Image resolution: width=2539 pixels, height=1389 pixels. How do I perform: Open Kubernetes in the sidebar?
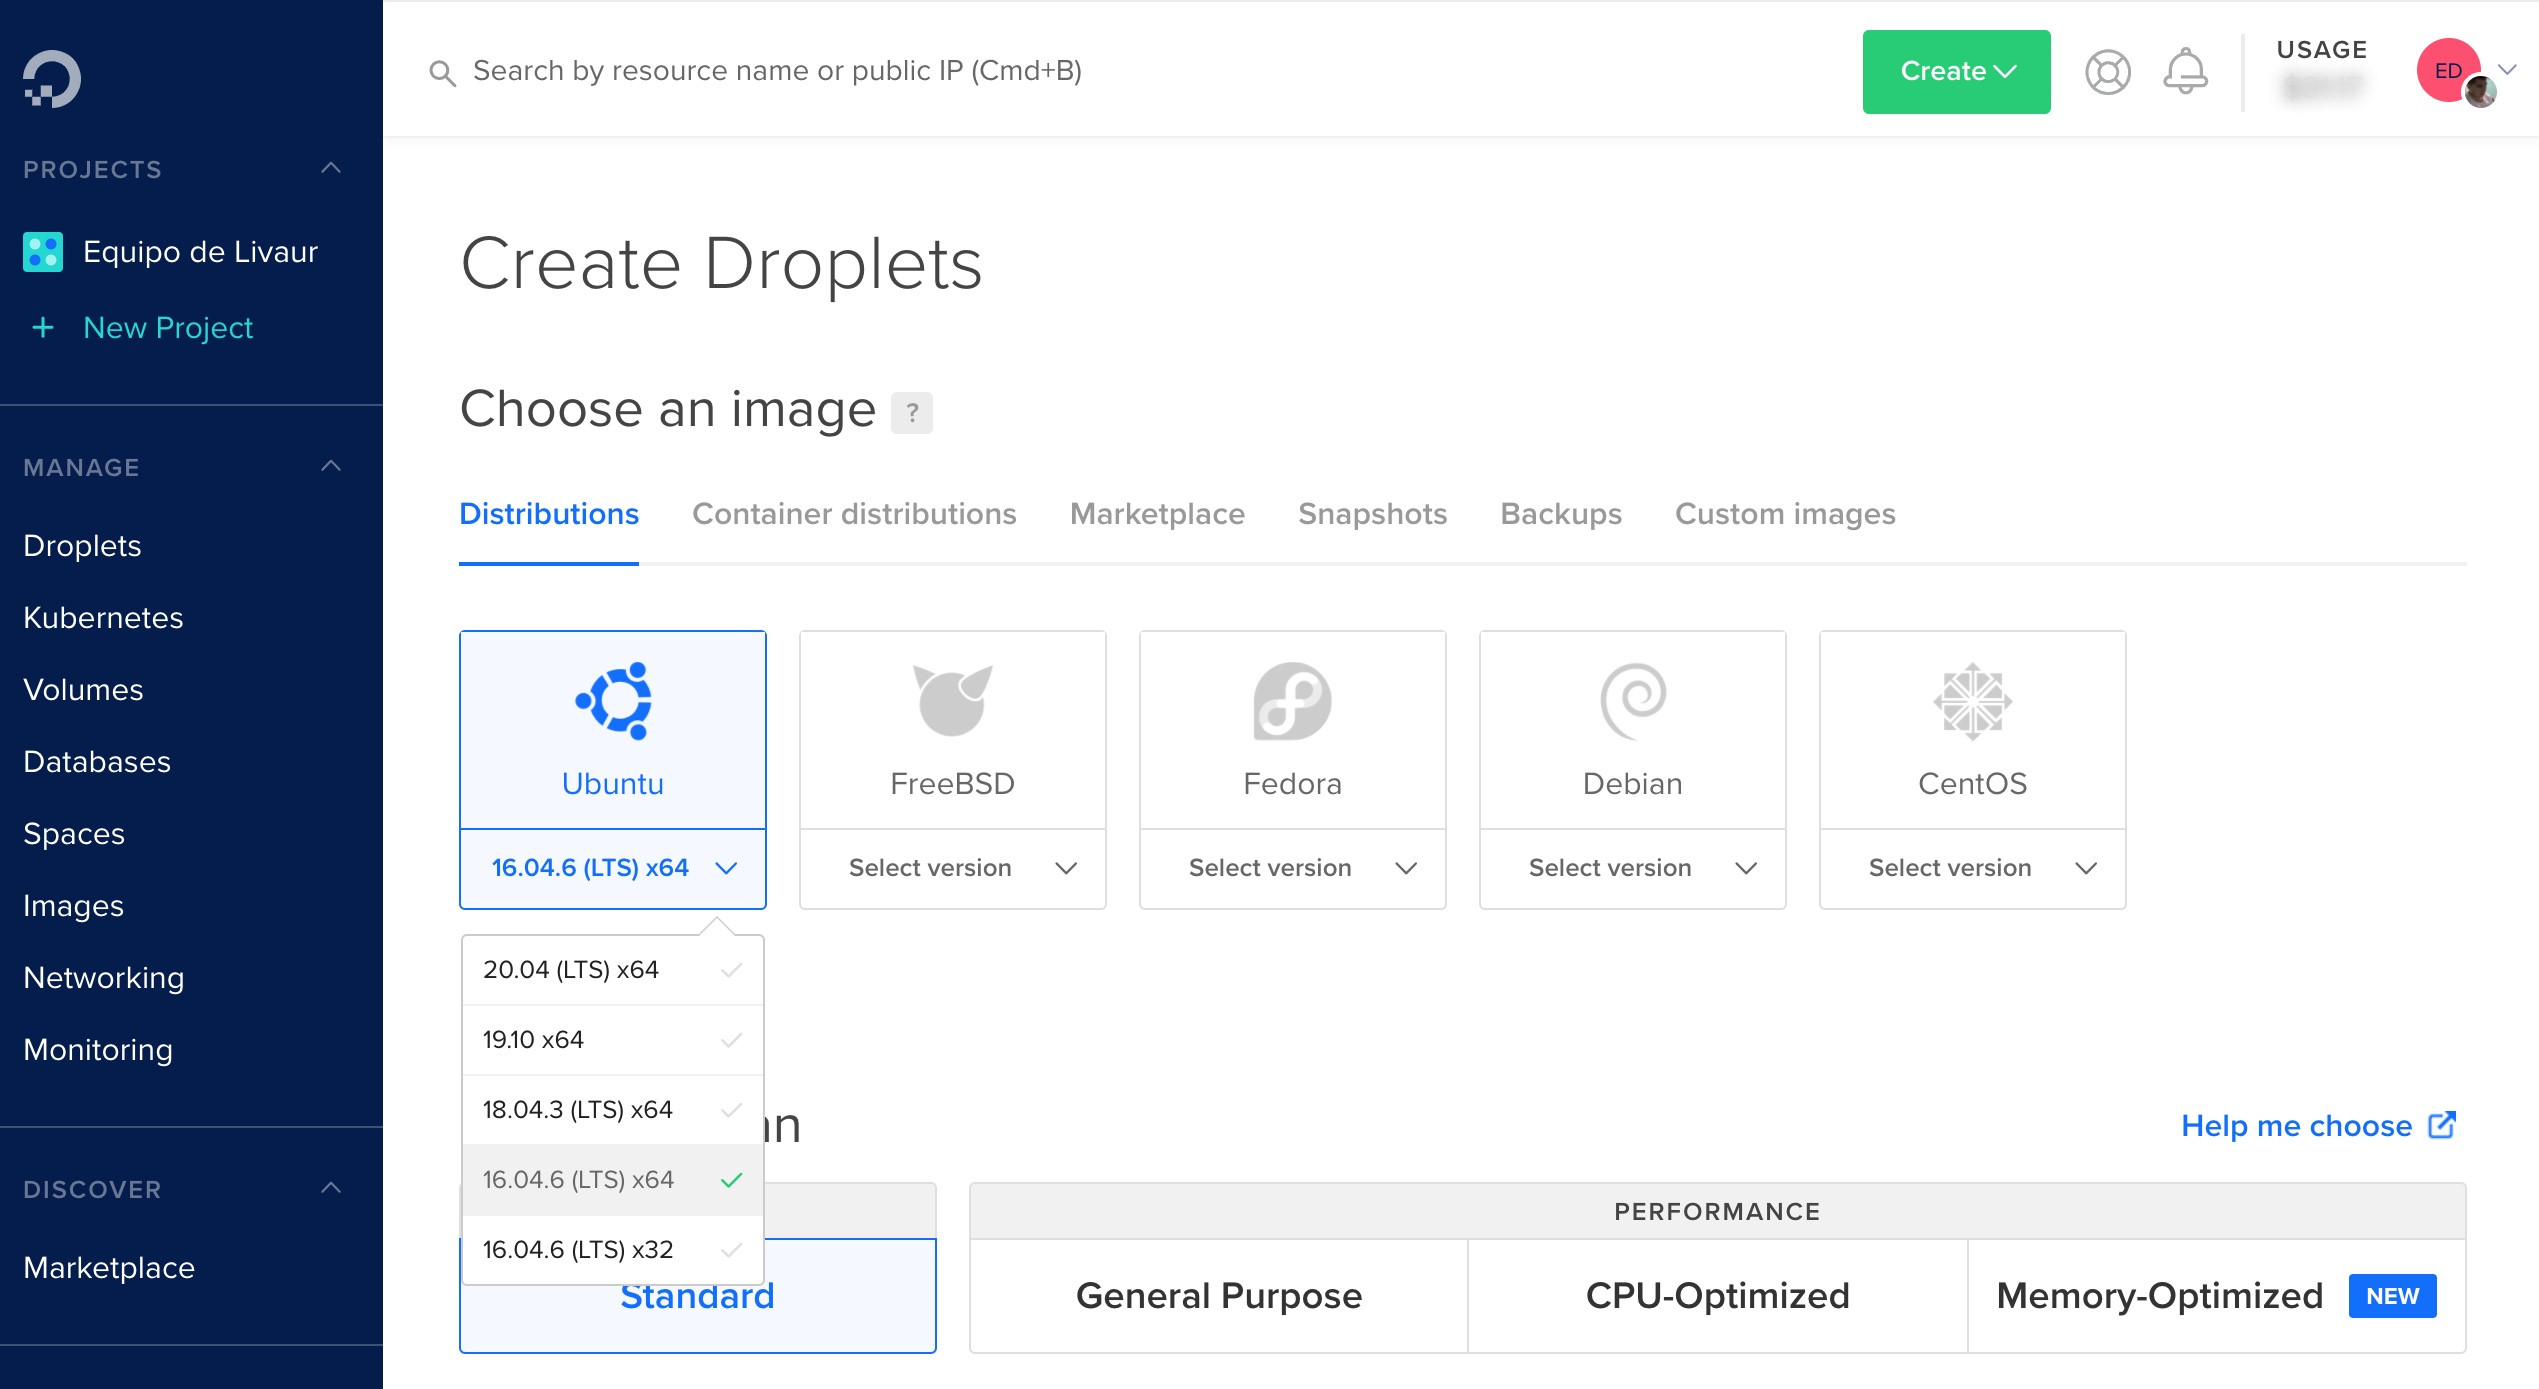(103, 618)
